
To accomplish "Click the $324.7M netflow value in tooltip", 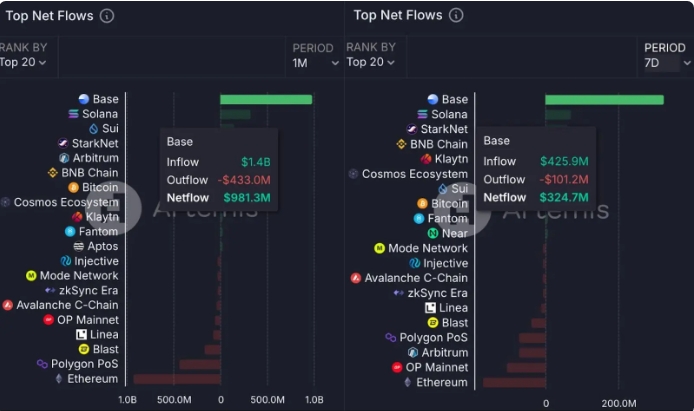I will (563, 197).
